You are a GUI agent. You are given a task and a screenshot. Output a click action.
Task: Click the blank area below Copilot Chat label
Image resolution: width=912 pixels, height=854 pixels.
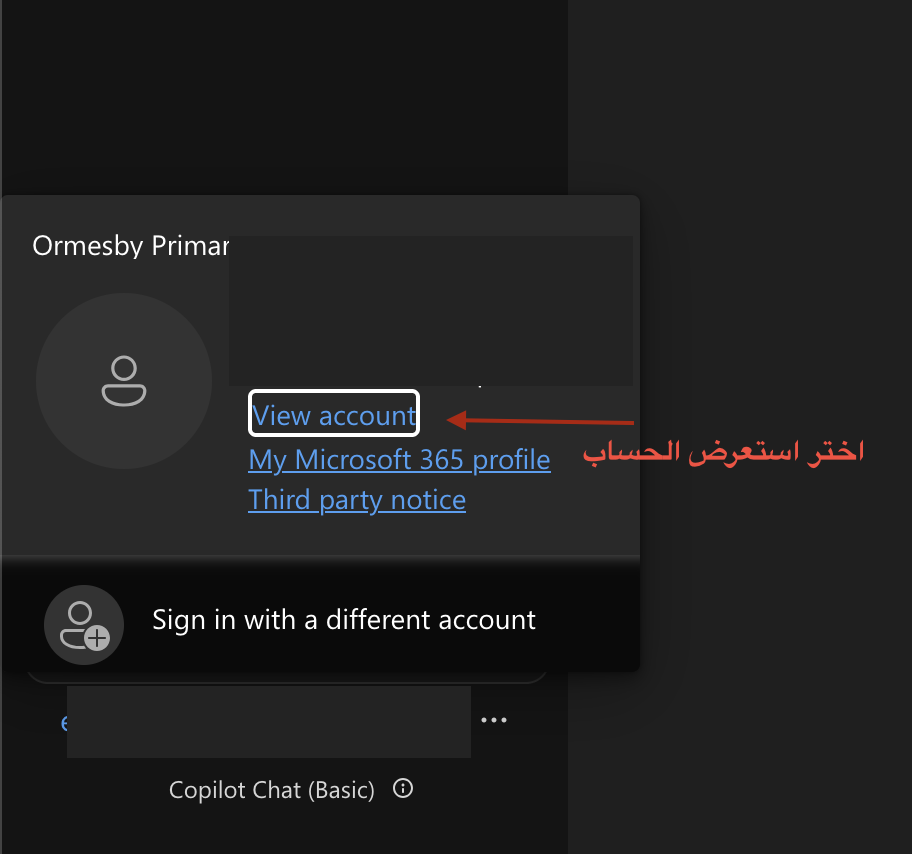pos(285,830)
